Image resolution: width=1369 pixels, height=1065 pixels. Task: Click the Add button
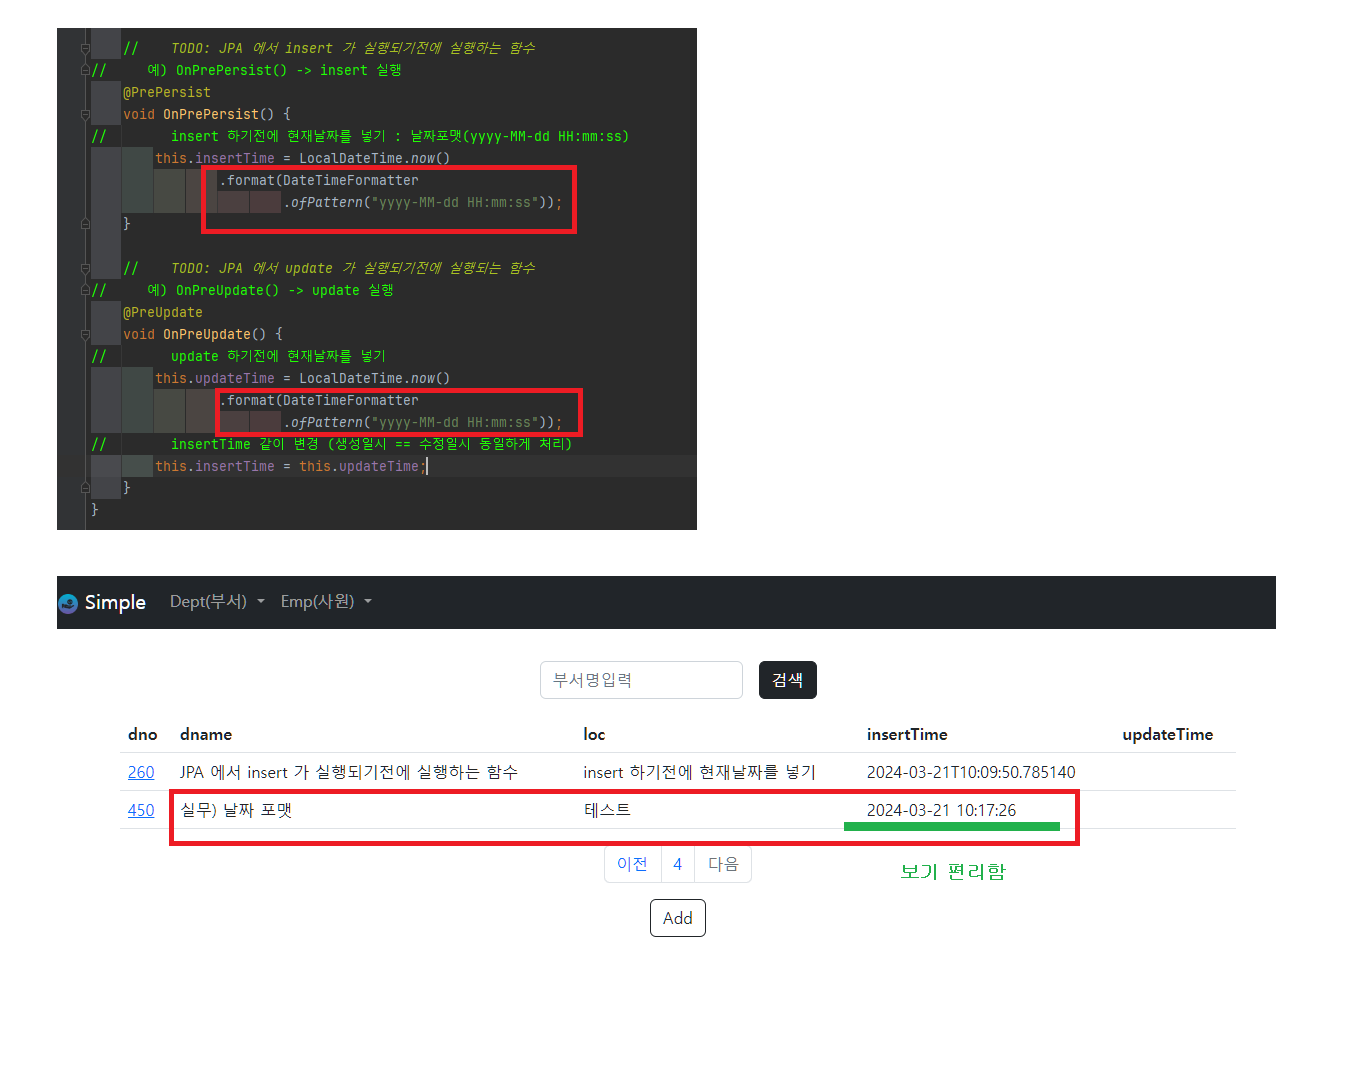tap(678, 918)
